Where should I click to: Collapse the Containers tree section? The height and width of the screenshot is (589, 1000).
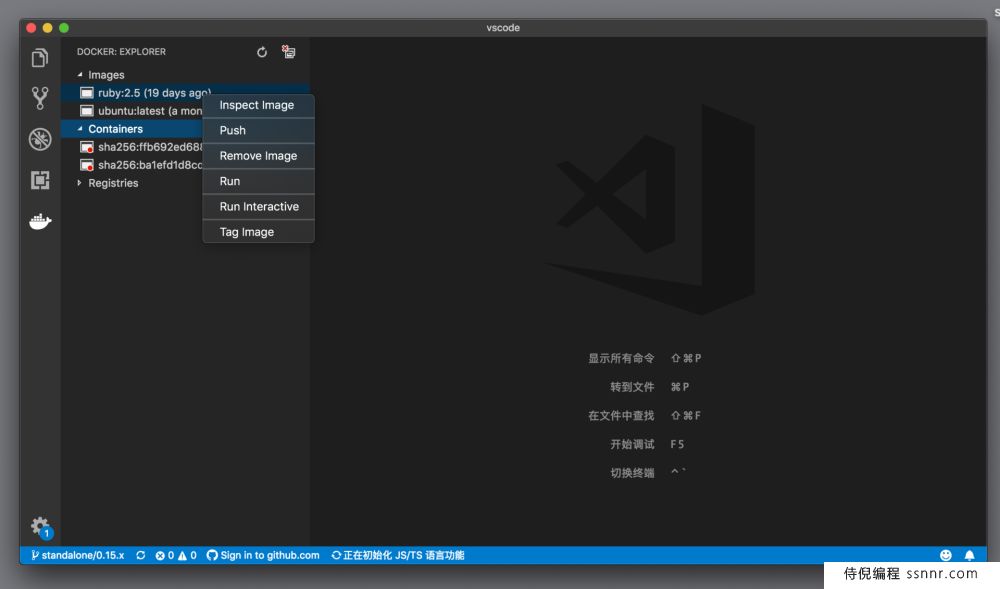(x=80, y=129)
